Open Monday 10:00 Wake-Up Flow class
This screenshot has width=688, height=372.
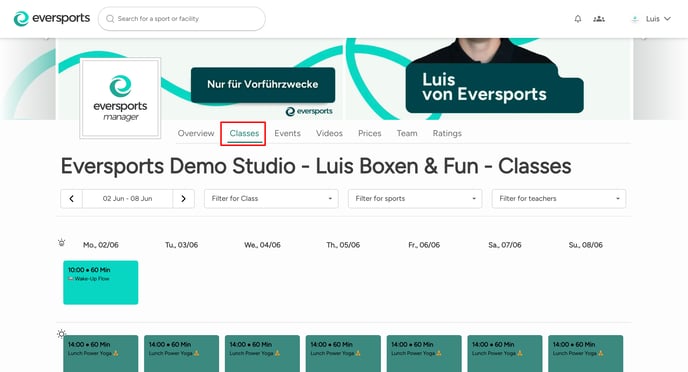[100, 283]
